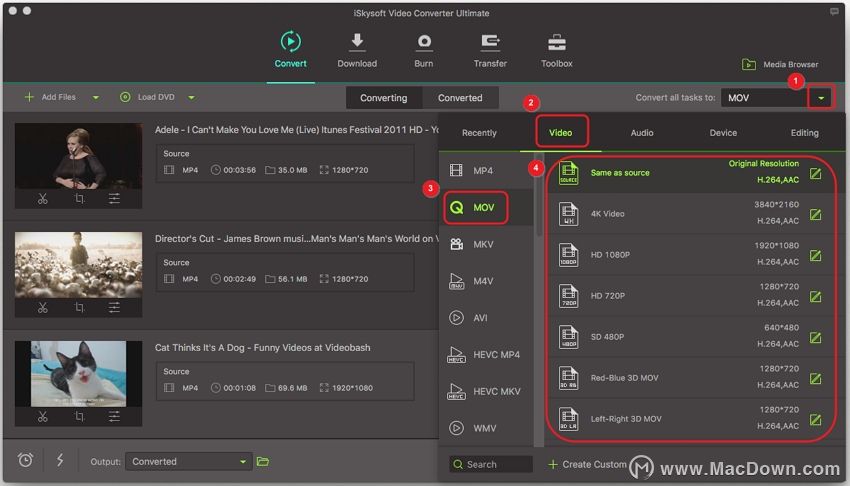
Task: Trim the Adele video with scissors icon
Action: [43, 199]
